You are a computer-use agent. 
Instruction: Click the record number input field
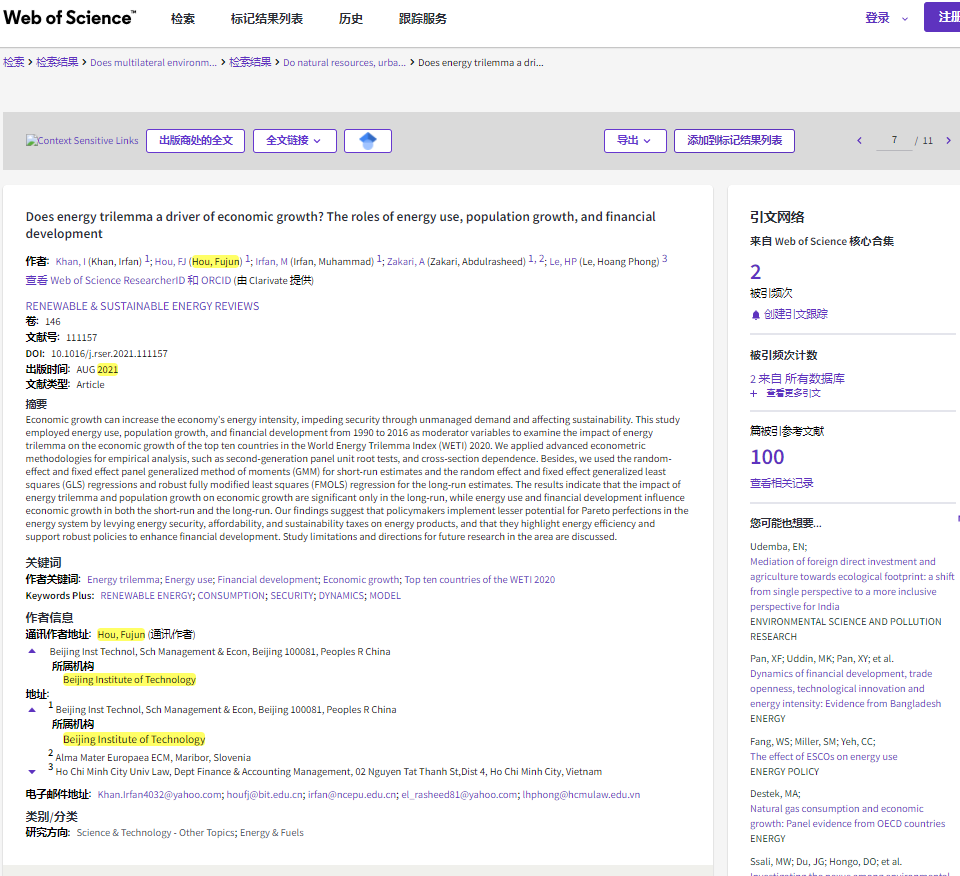893,141
